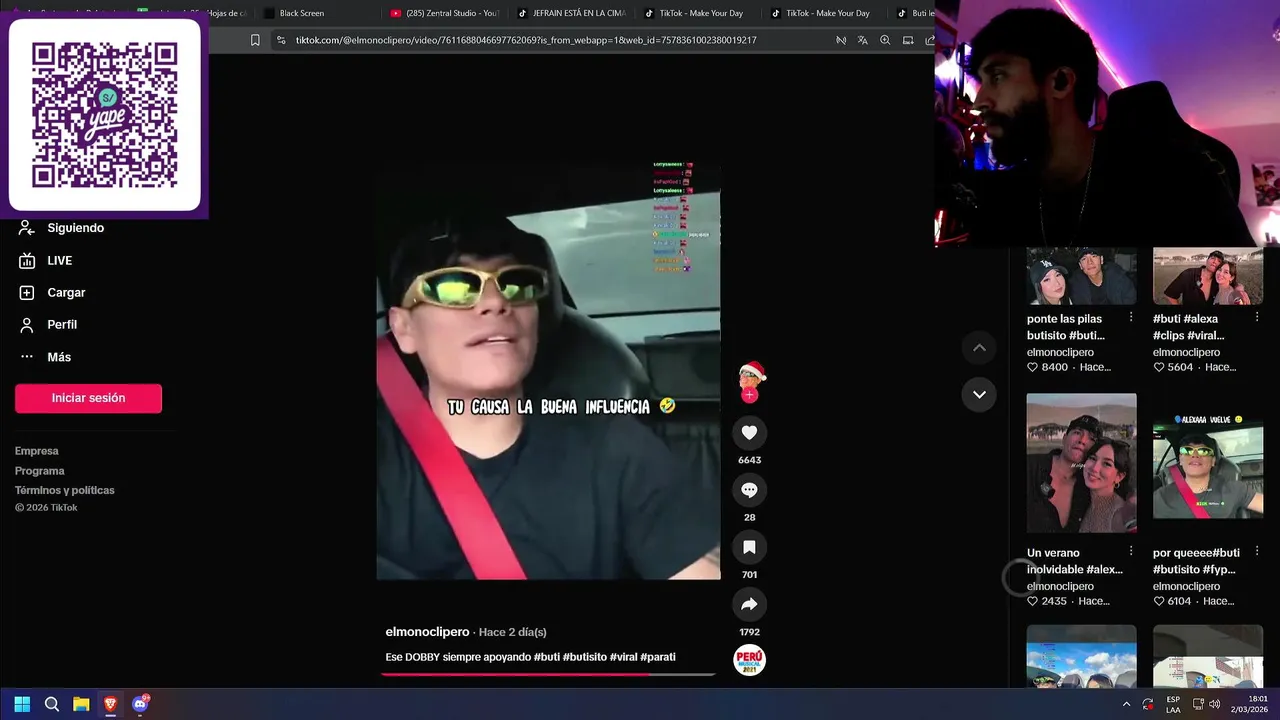Open the Perú Musical sound disc

(749, 660)
